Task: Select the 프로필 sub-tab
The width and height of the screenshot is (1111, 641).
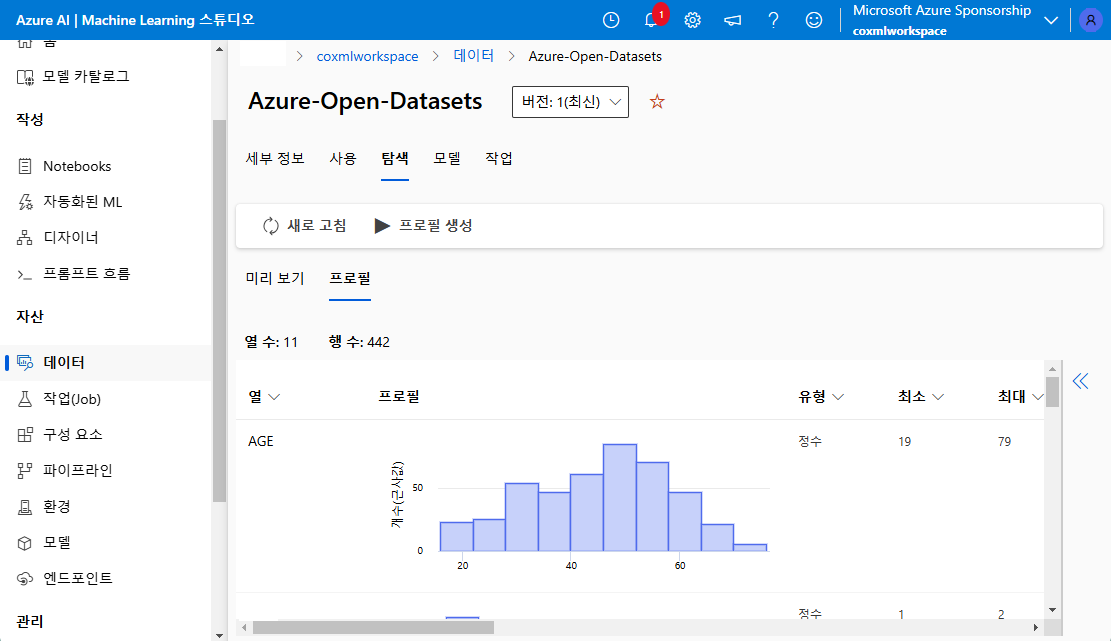Action: pyautogui.click(x=350, y=278)
